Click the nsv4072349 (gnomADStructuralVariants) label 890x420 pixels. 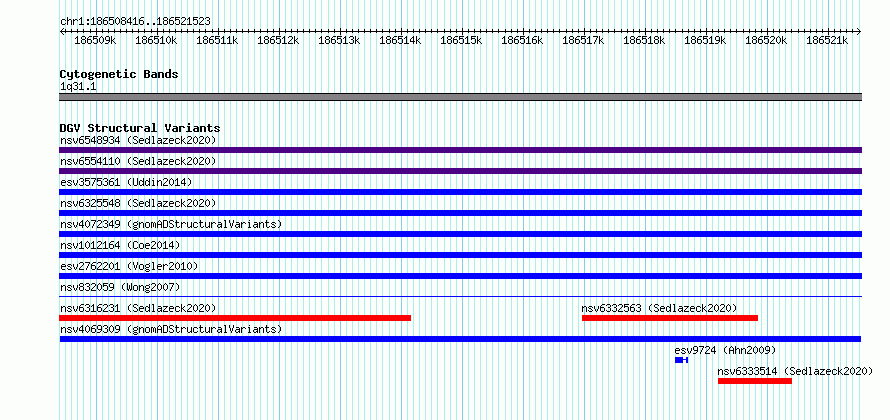point(171,224)
